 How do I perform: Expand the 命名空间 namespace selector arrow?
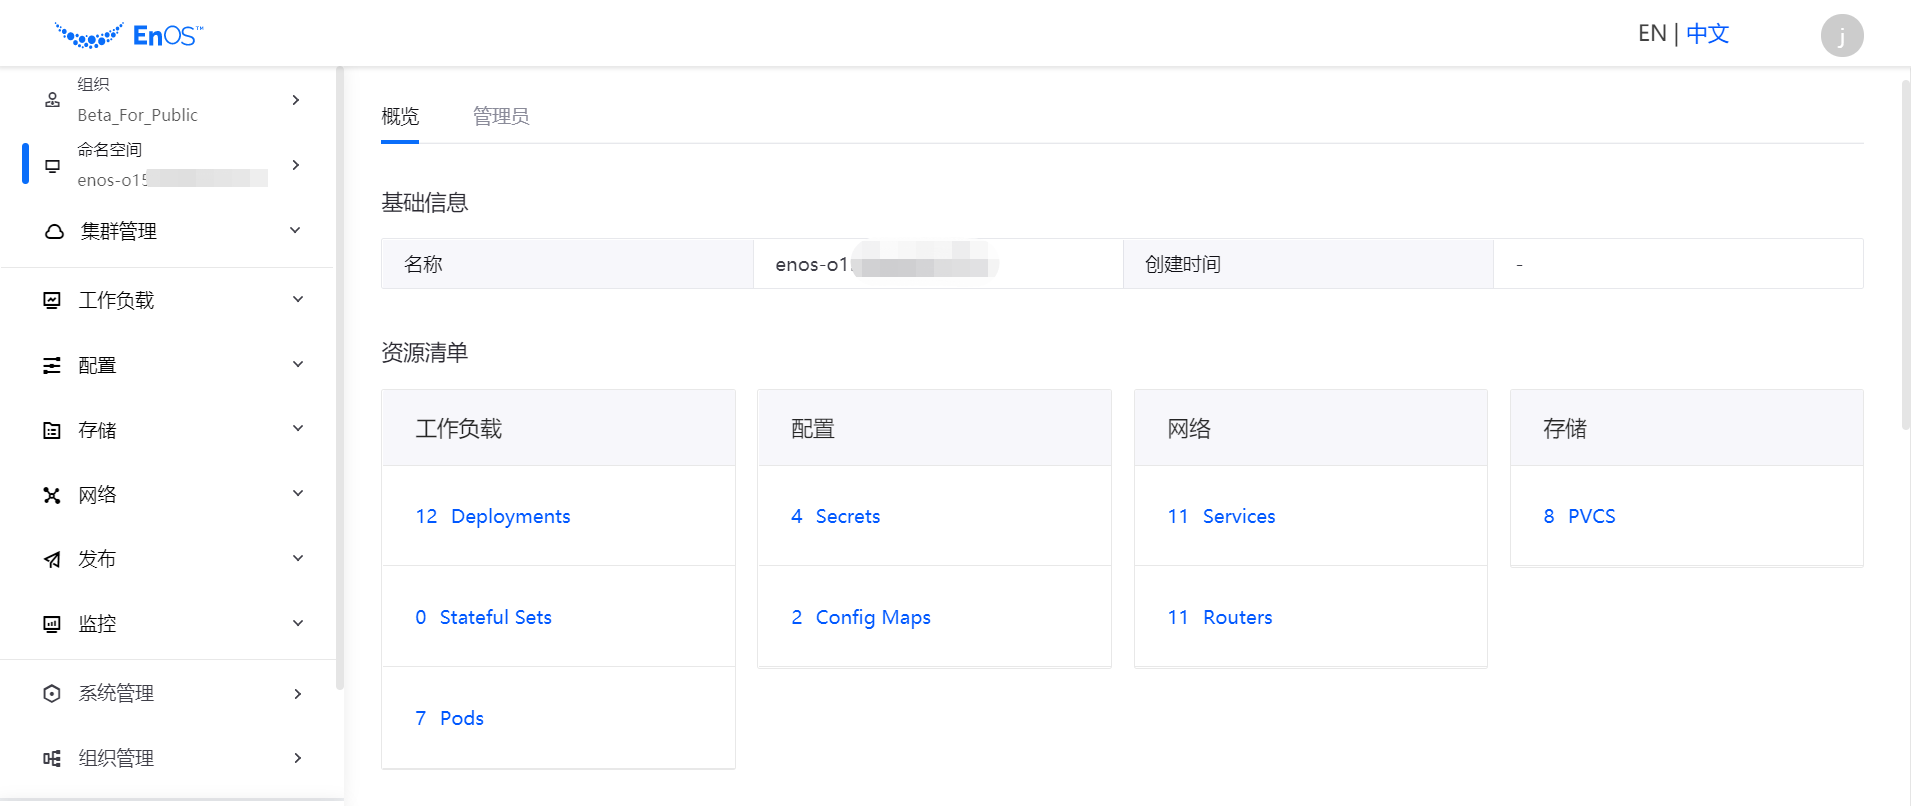[x=295, y=165]
